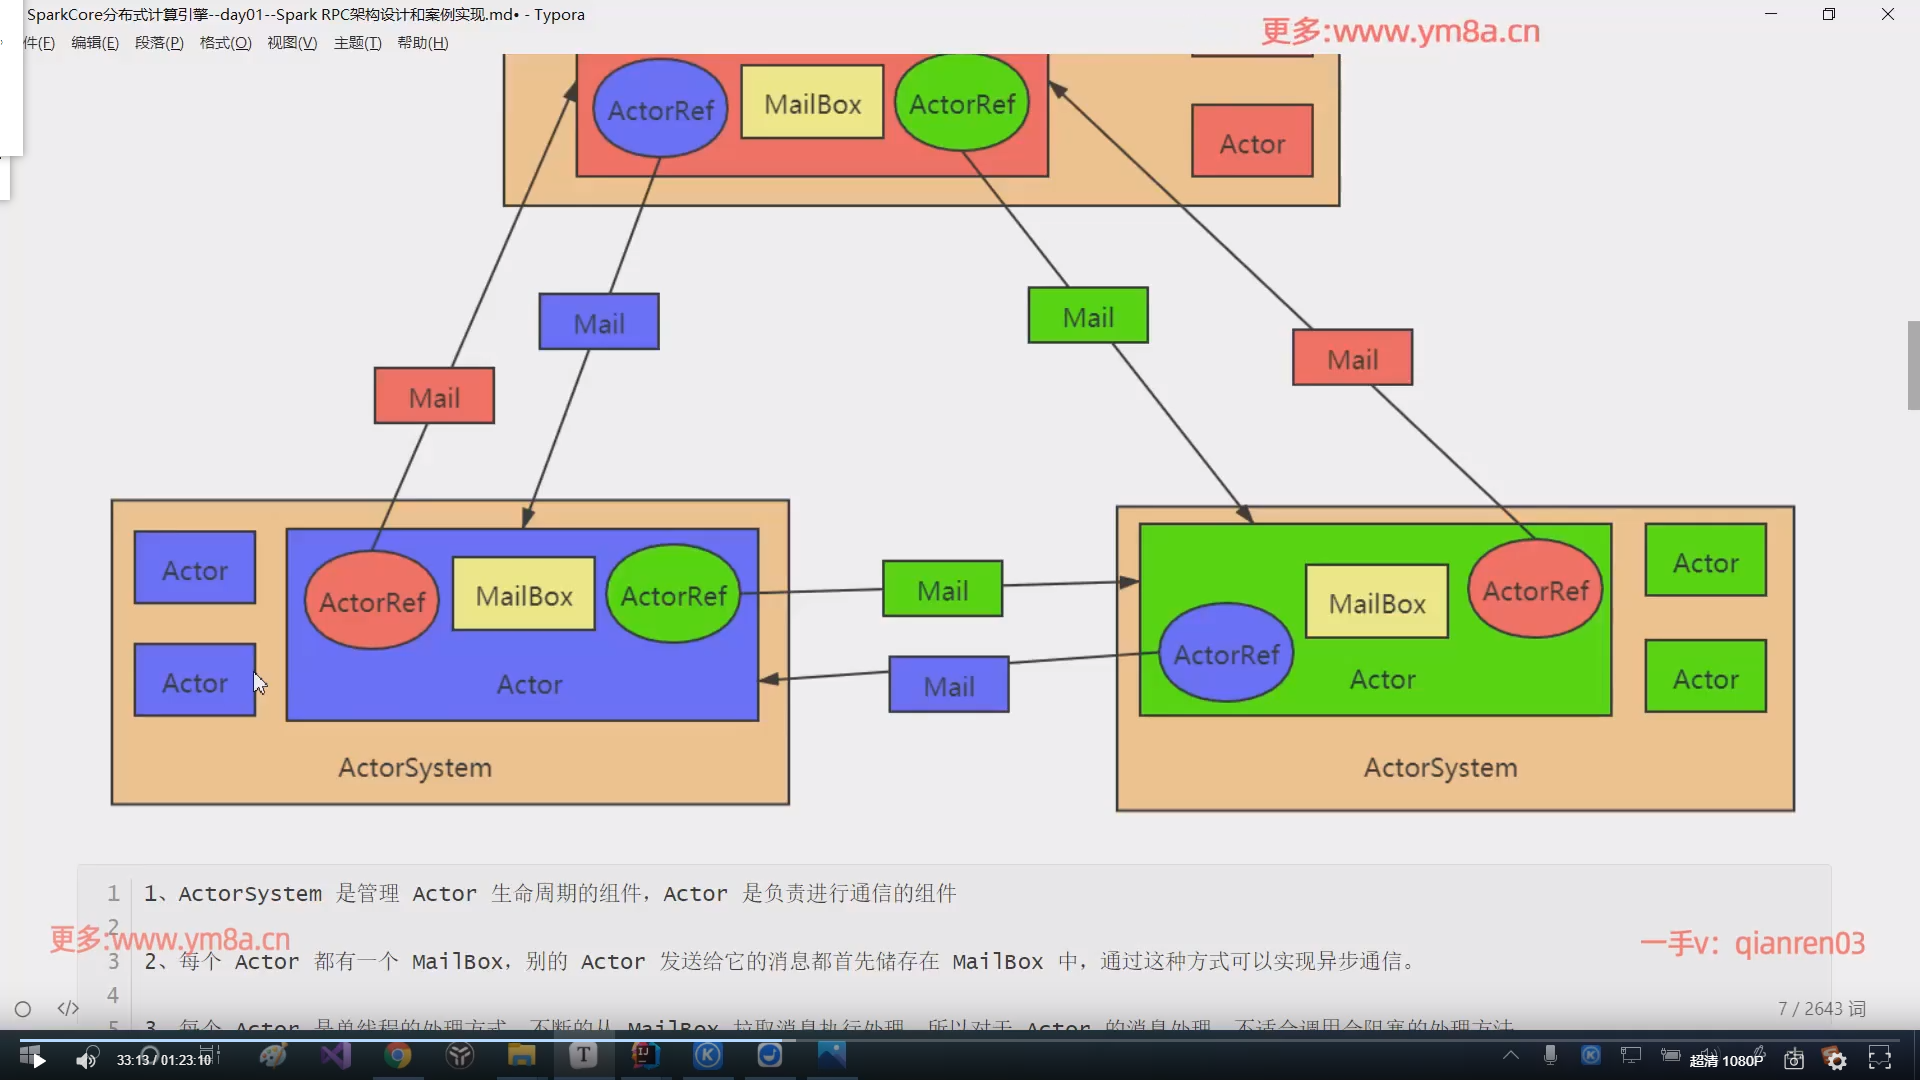The image size is (1920, 1080).
Task: Toggle Typora source code mode
Action: [68, 1008]
